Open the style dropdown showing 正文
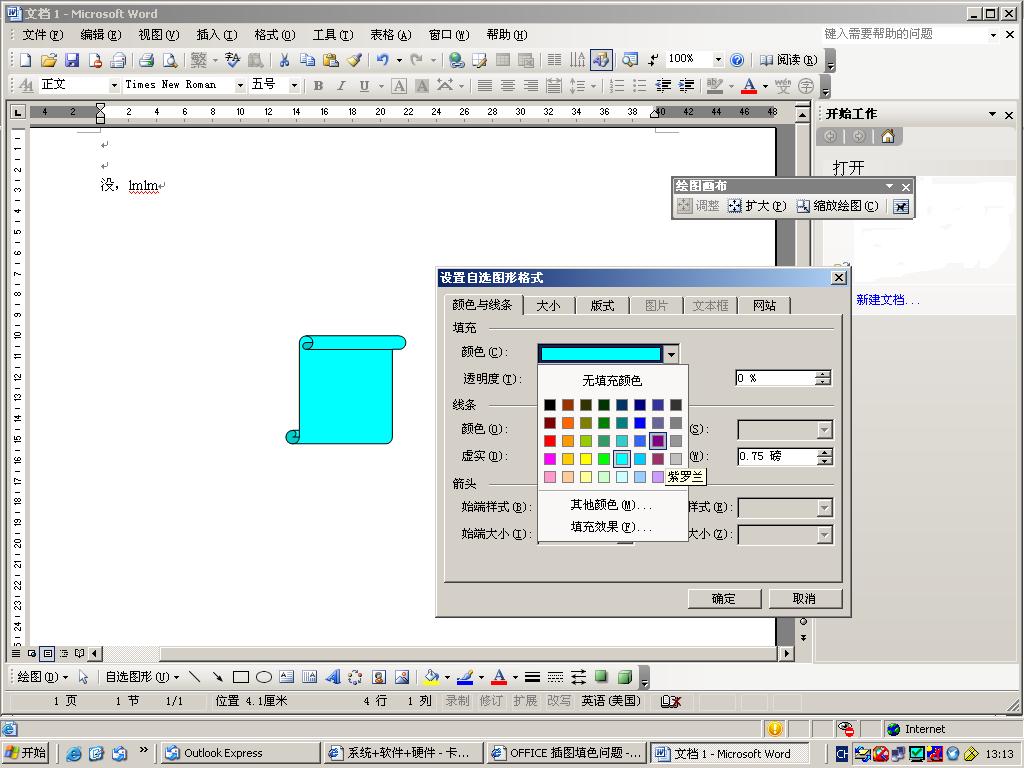This screenshot has width=1024, height=768. coord(114,85)
